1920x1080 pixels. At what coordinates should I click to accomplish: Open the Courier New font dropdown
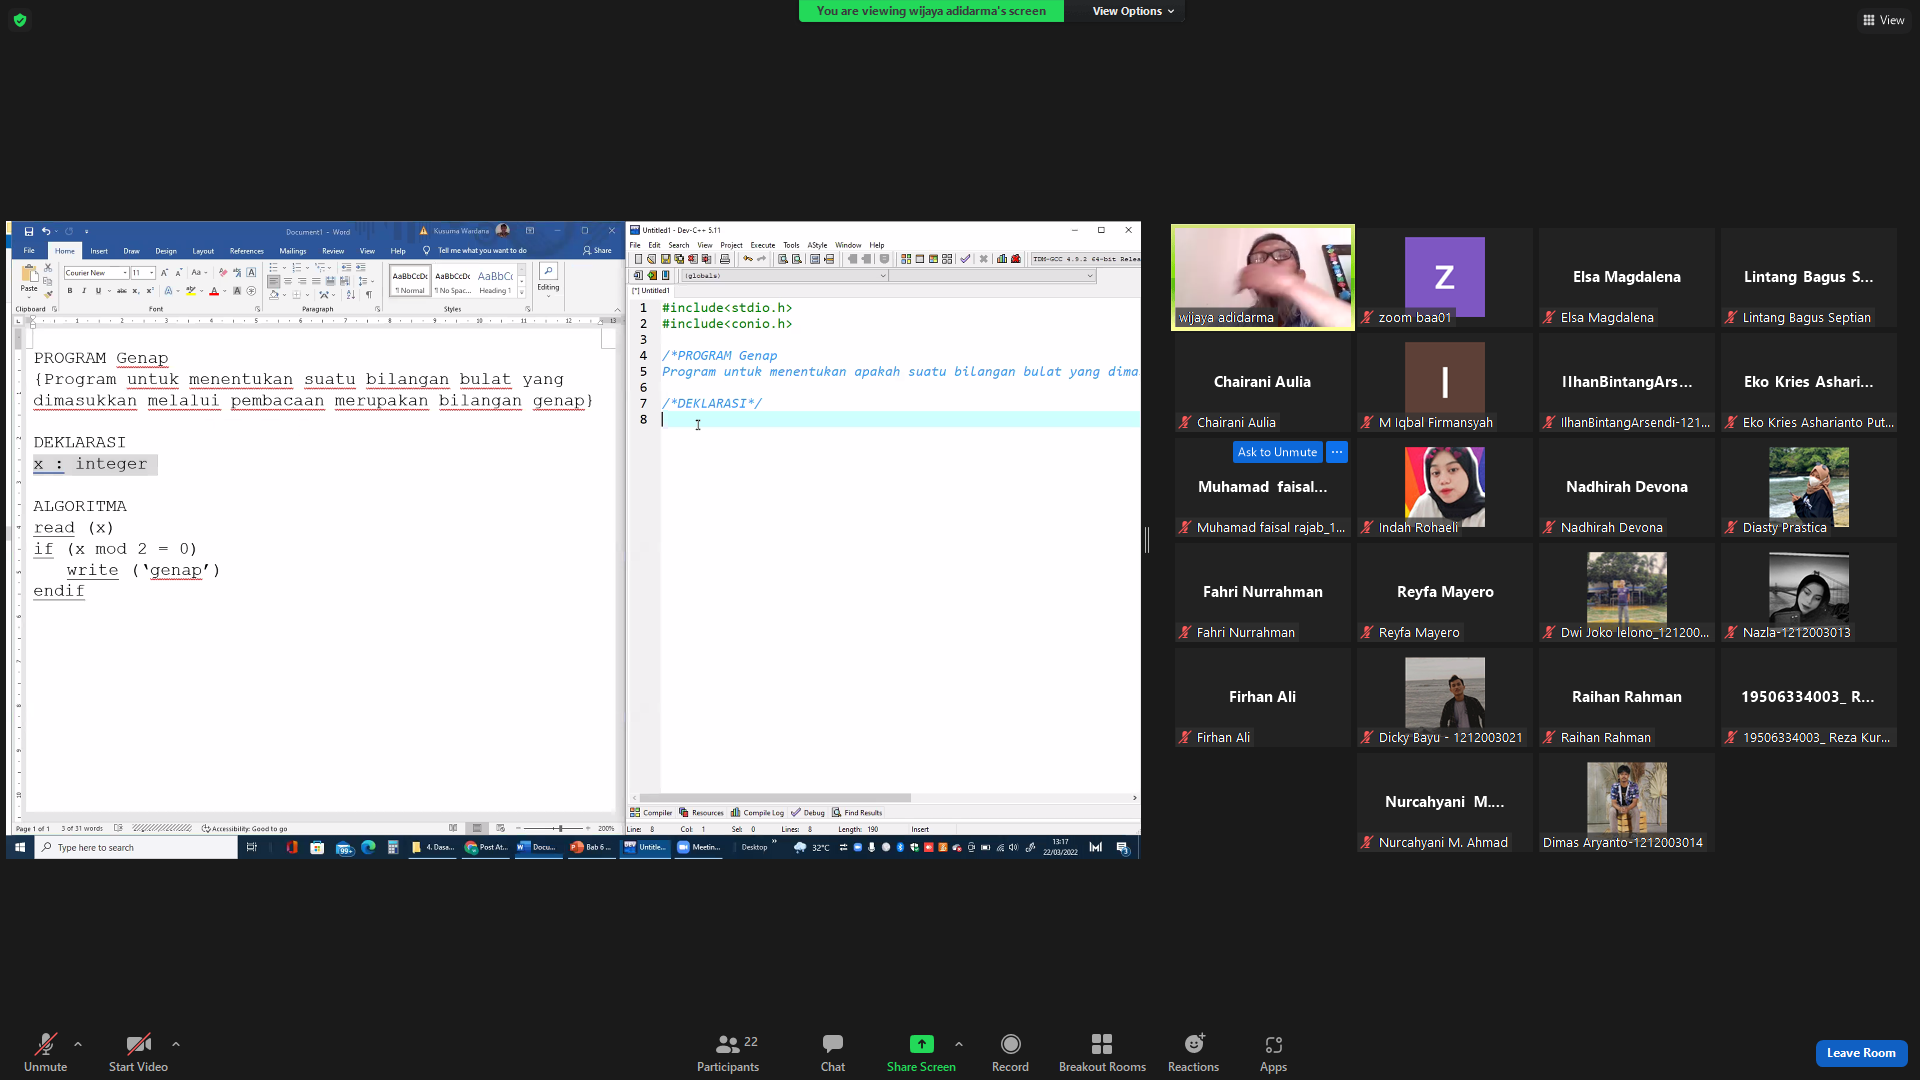[124, 273]
